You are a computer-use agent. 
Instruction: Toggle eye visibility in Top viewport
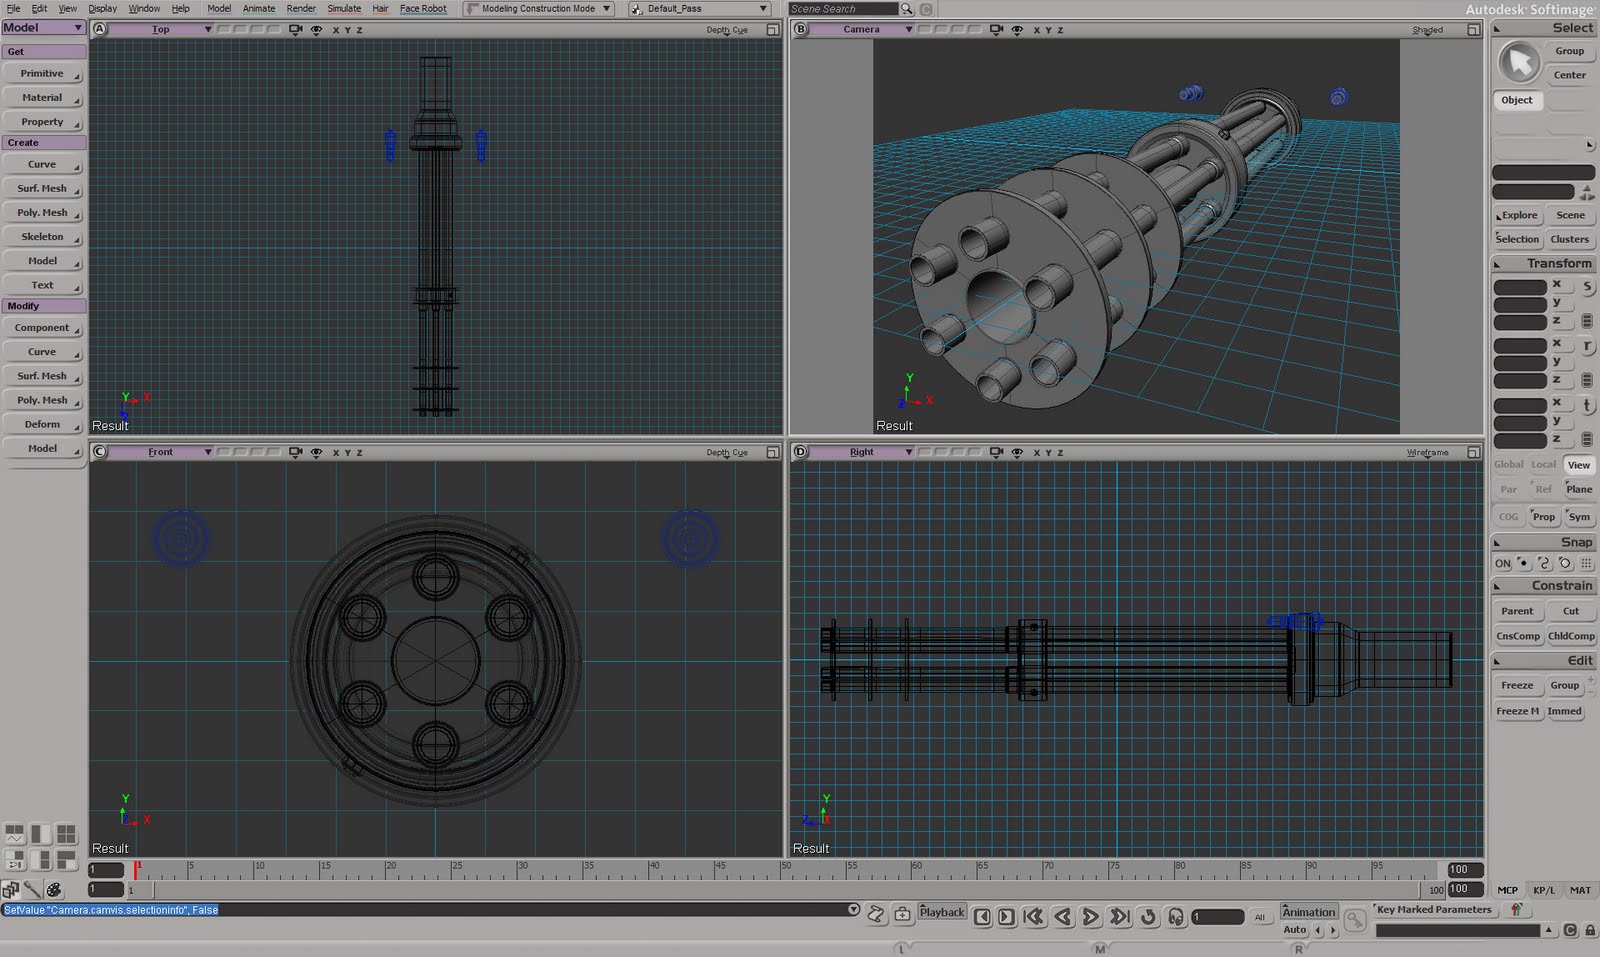click(316, 30)
